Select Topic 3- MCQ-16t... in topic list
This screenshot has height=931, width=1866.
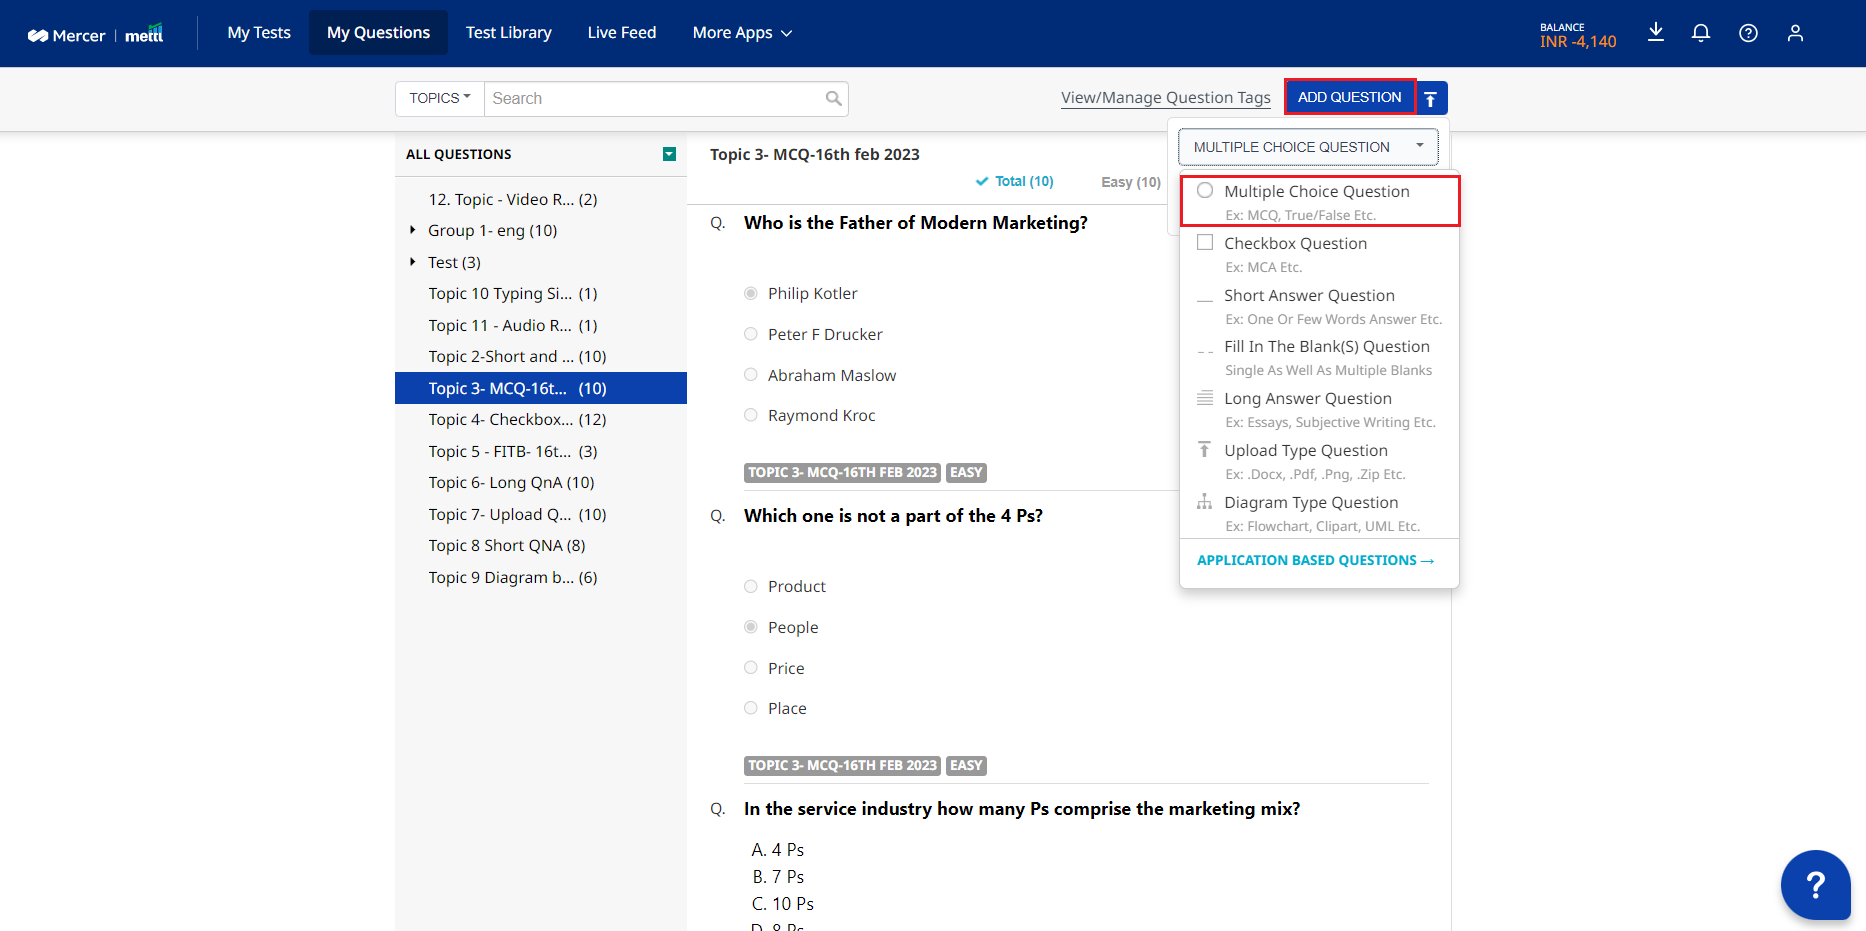tap(541, 388)
